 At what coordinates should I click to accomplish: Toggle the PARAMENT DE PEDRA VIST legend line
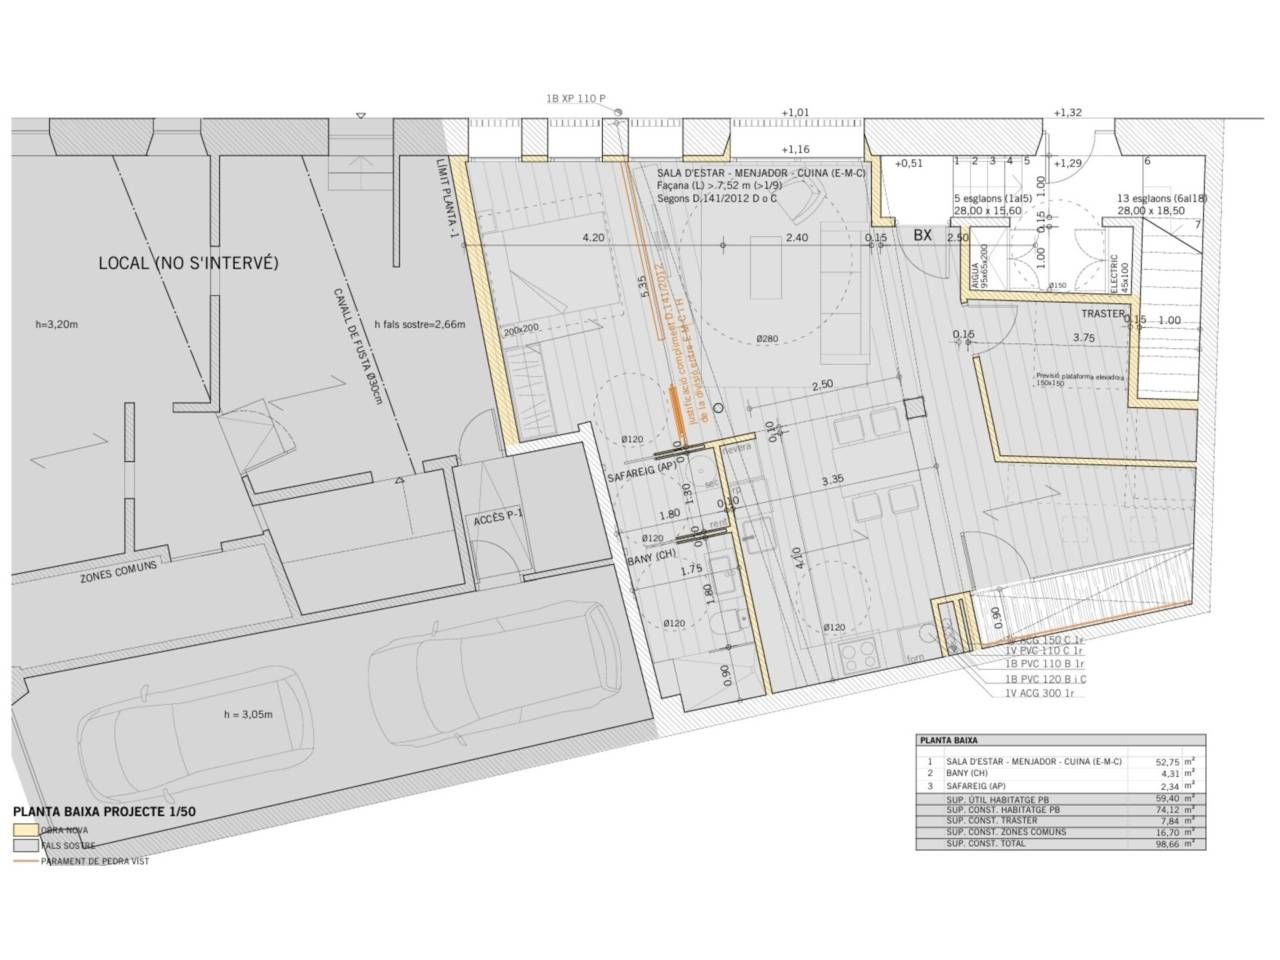coord(95,857)
